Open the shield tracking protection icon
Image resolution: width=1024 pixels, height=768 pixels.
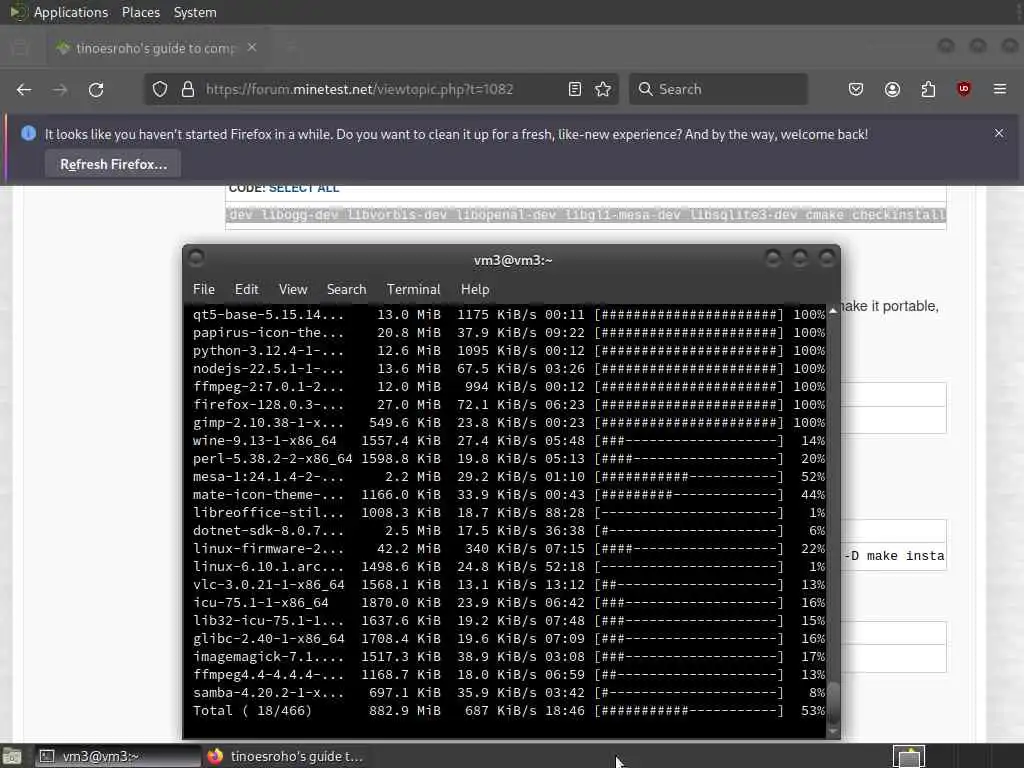coord(160,89)
